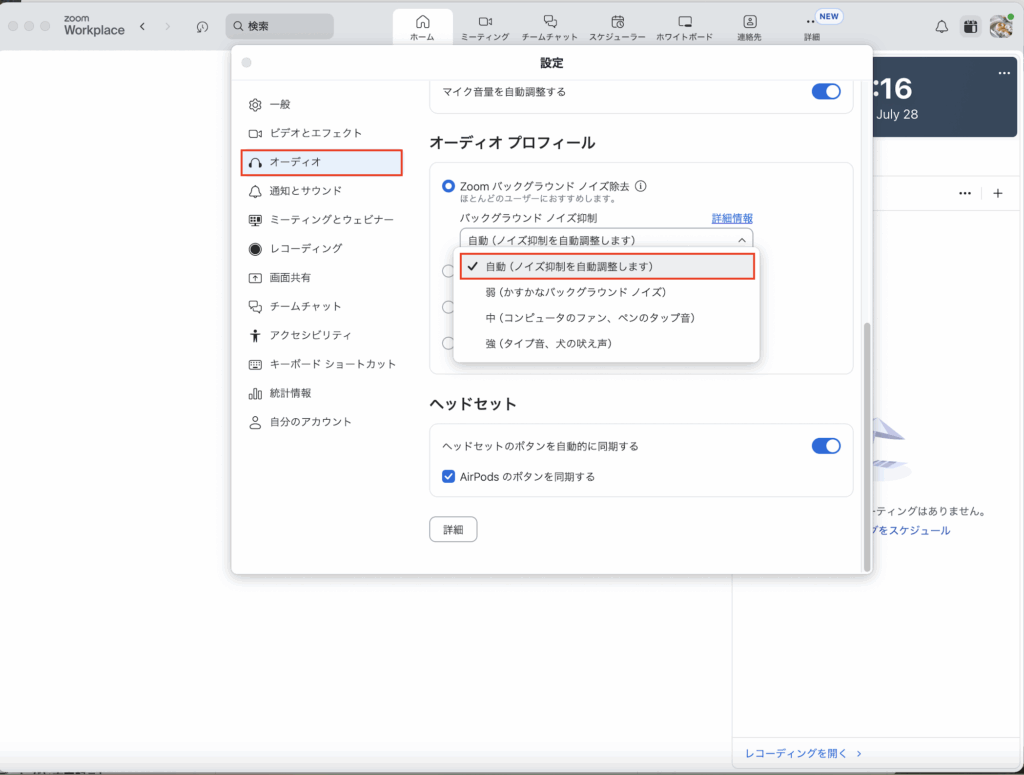The width and height of the screenshot is (1024, 775).
Task: Click the history clock icon
Action: coord(202,27)
